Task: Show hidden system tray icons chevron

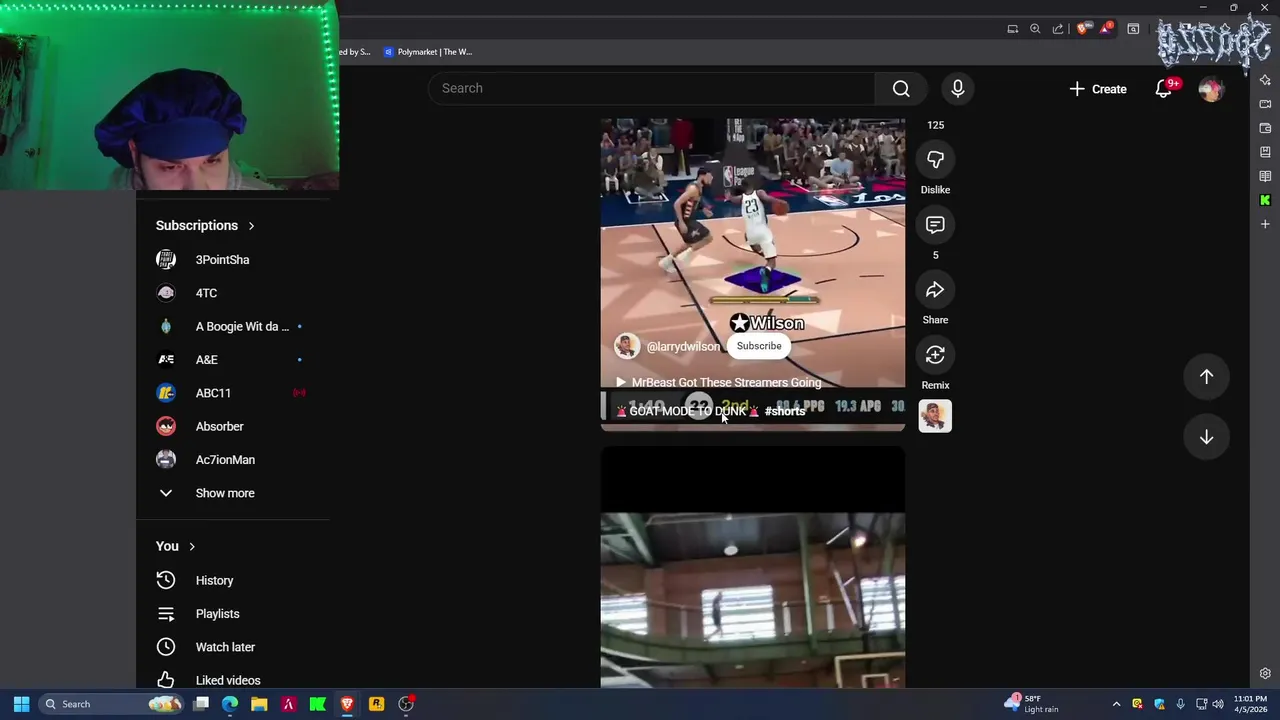Action: [1116, 704]
